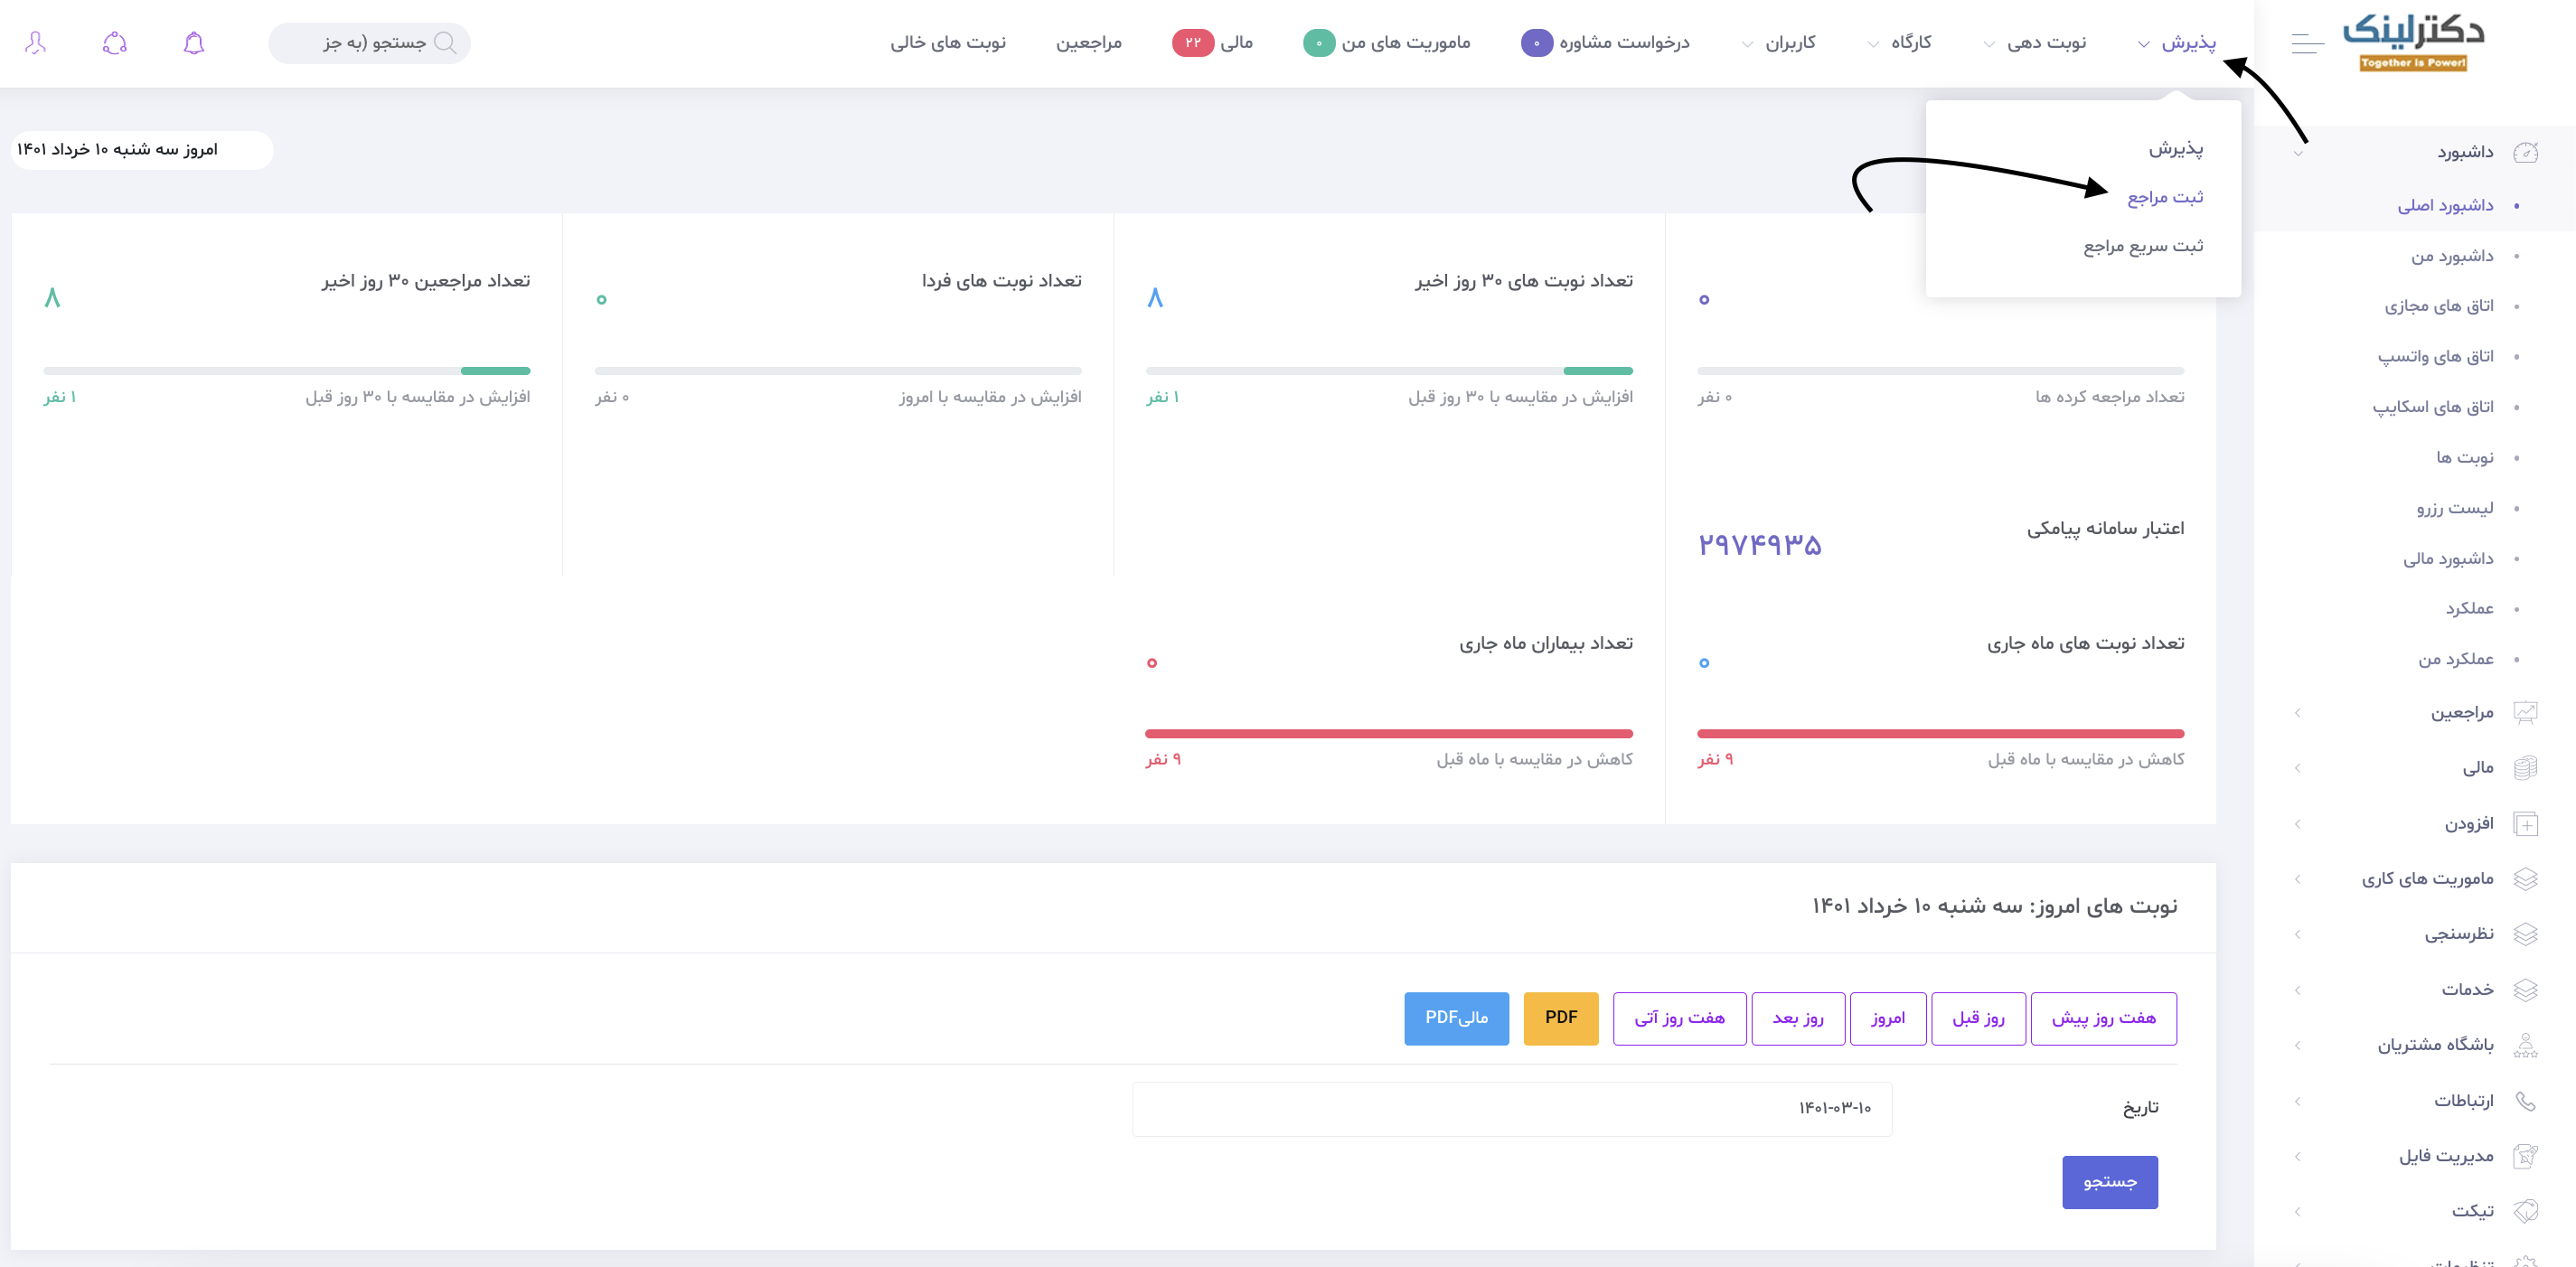Expand the ماموریت های کاری sidebar section

tap(2298, 879)
